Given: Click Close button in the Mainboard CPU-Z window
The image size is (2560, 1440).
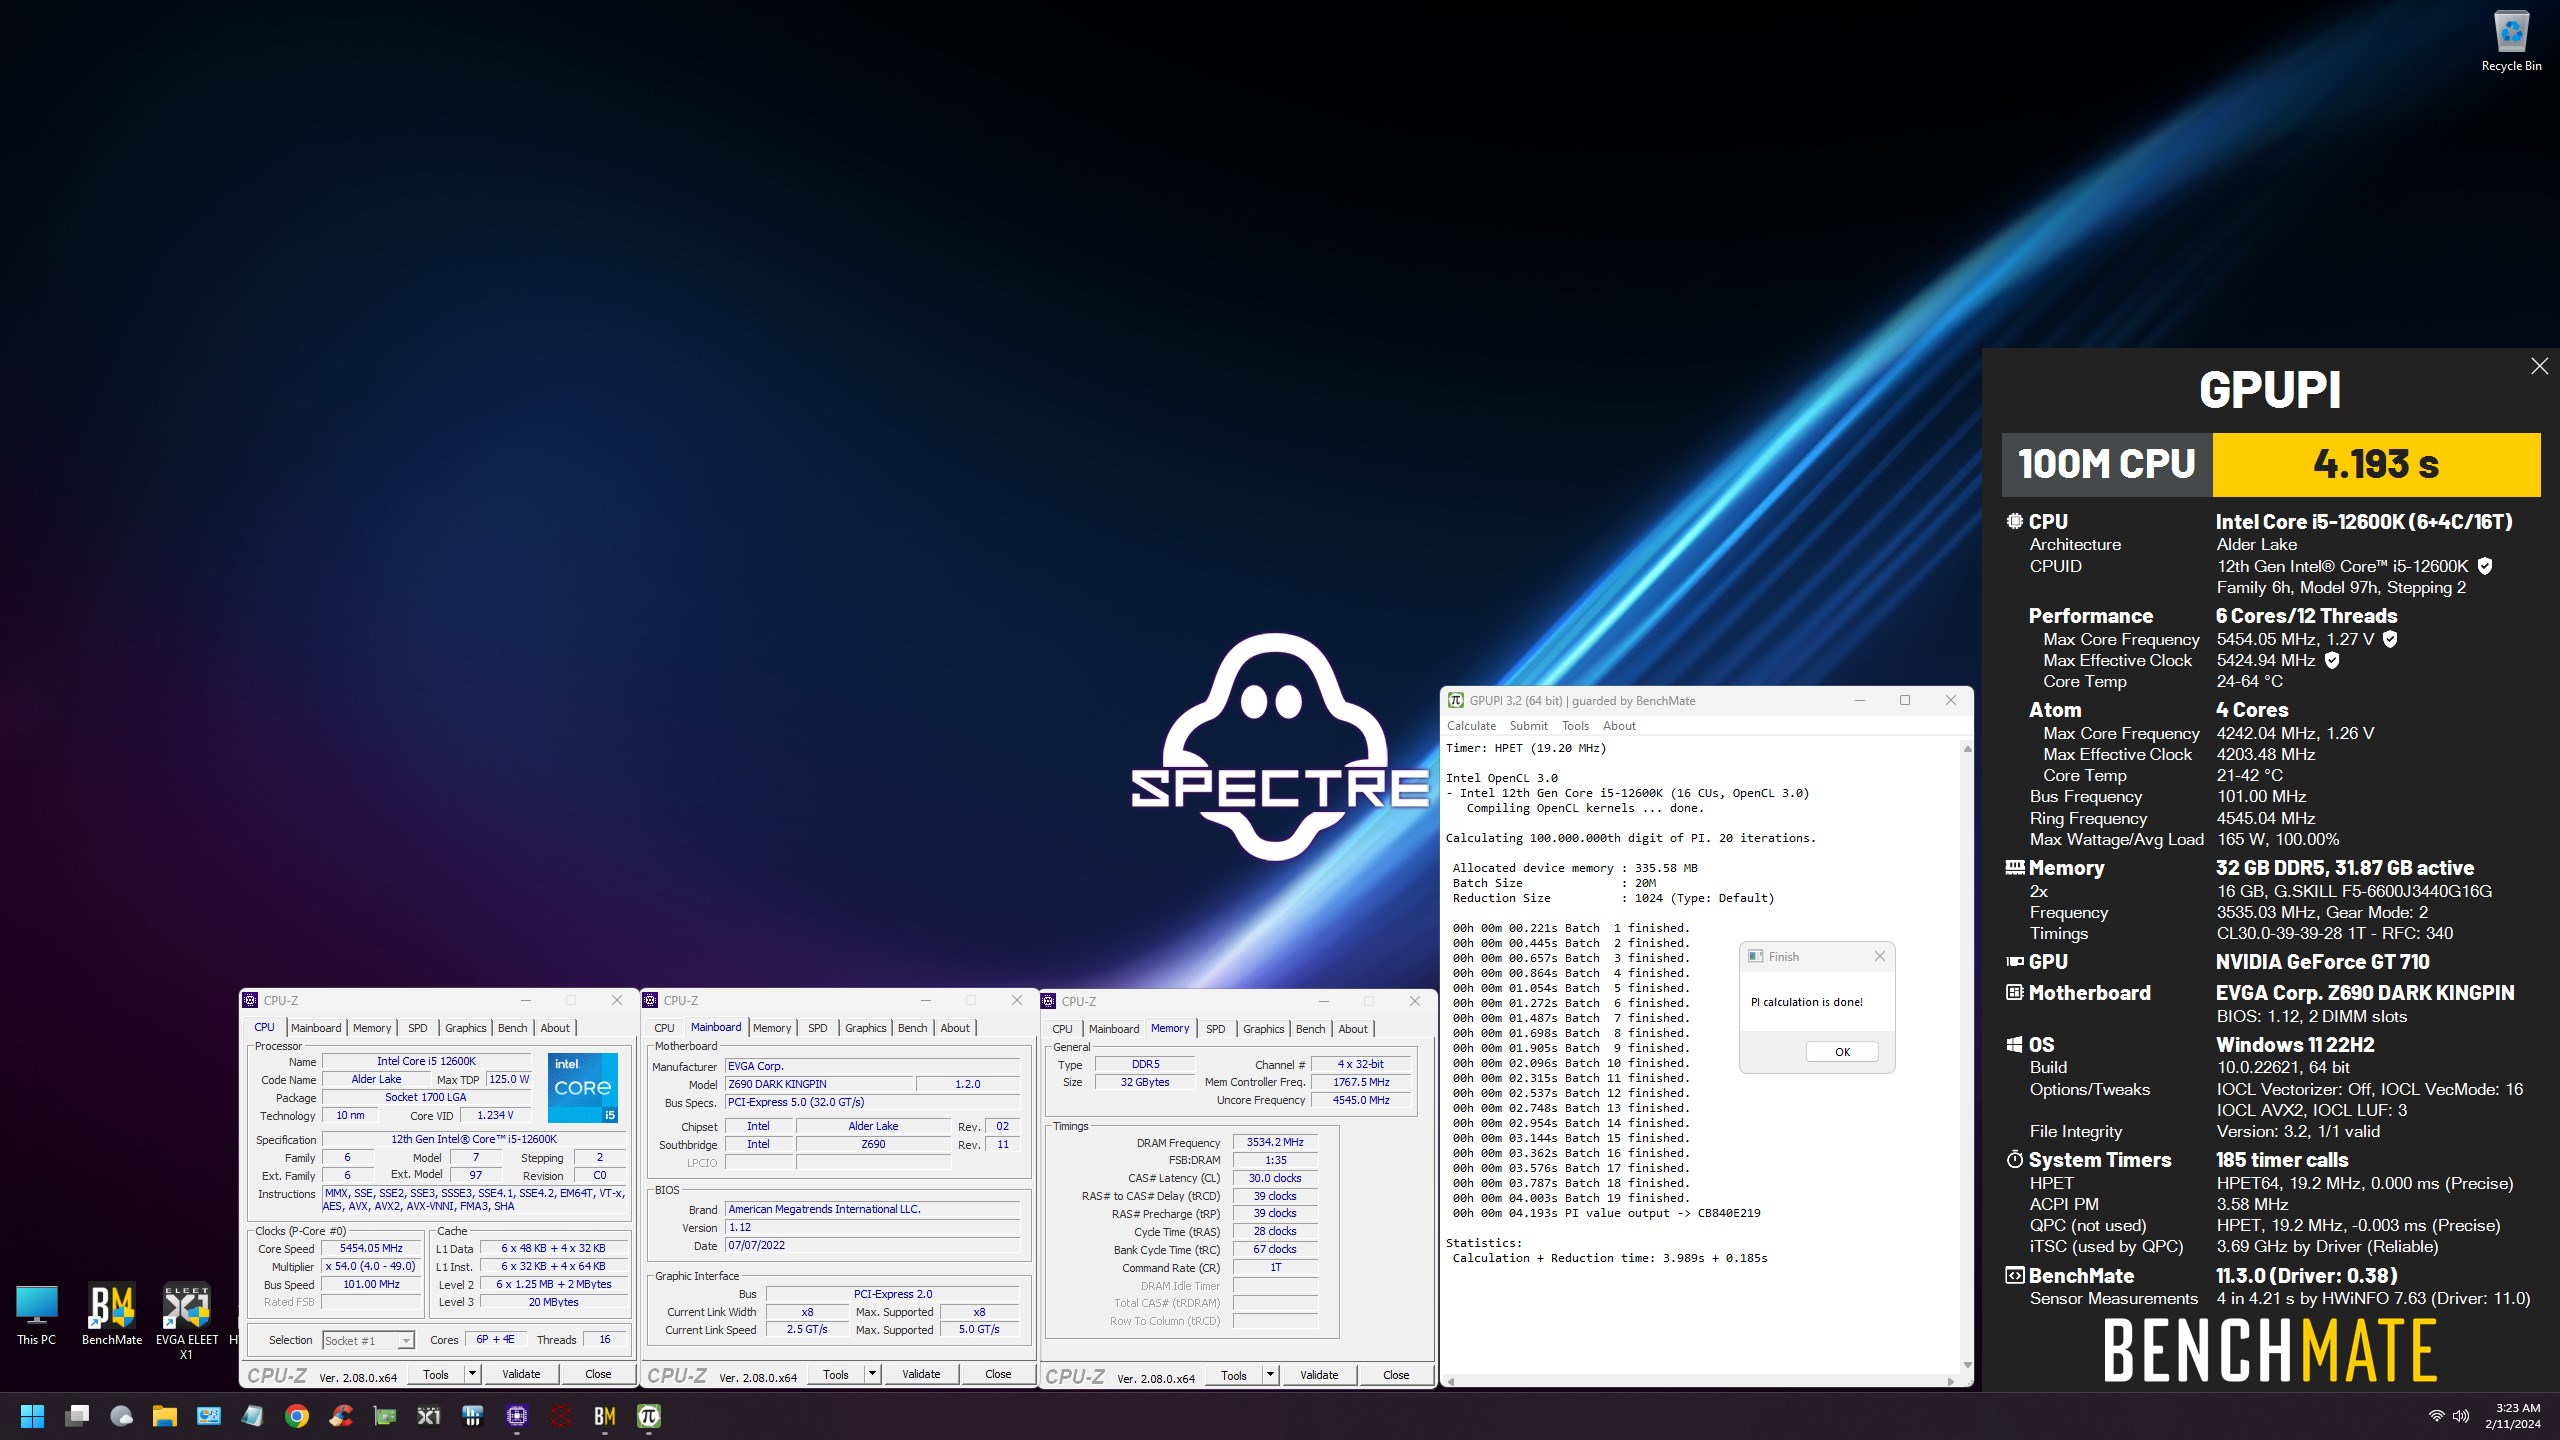Looking at the screenshot, I should point(998,1374).
